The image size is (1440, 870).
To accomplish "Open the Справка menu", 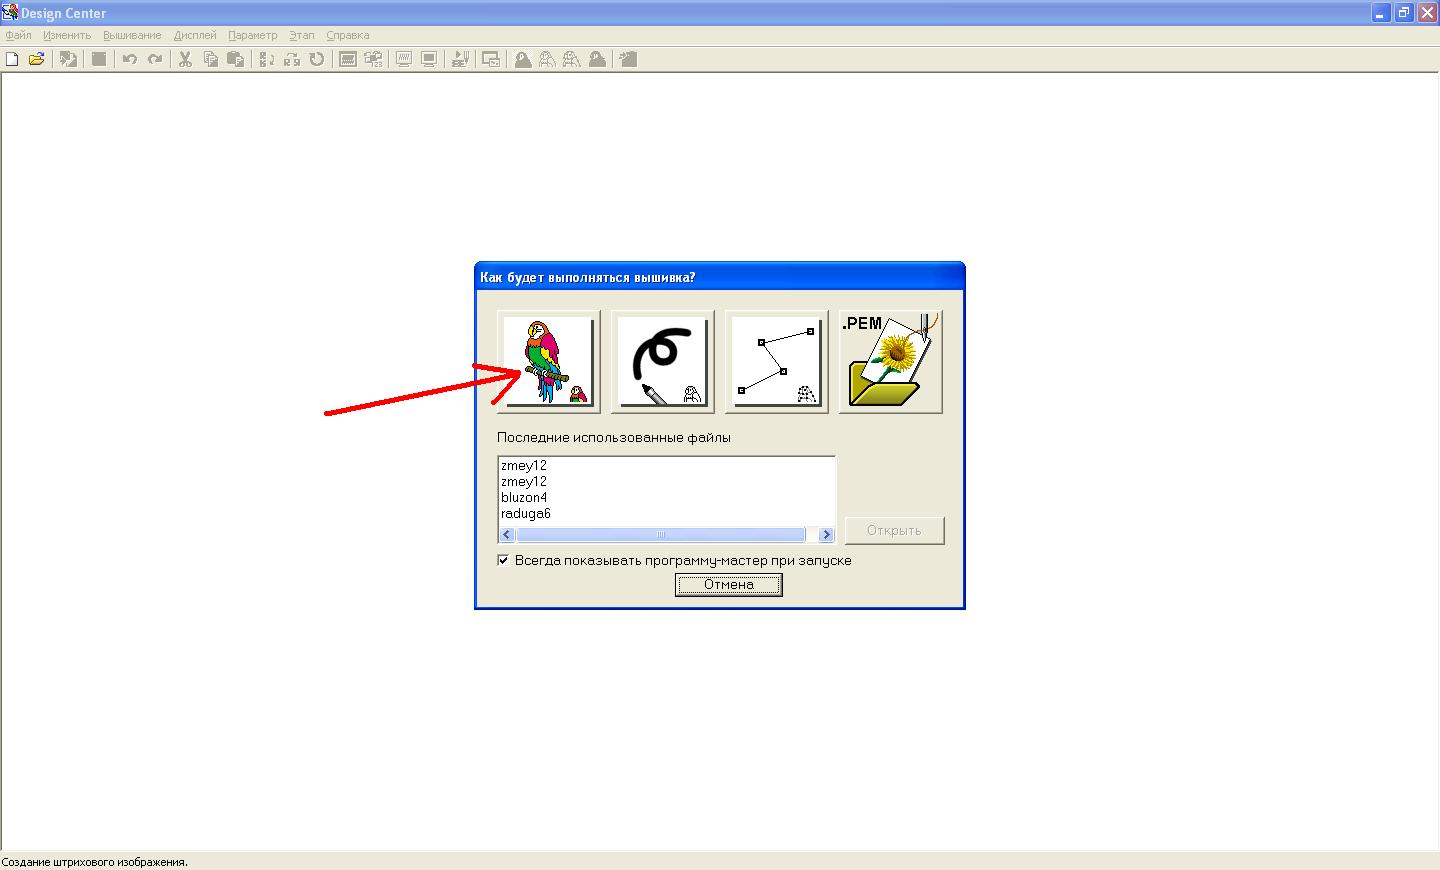I will (x=347, y=35).
